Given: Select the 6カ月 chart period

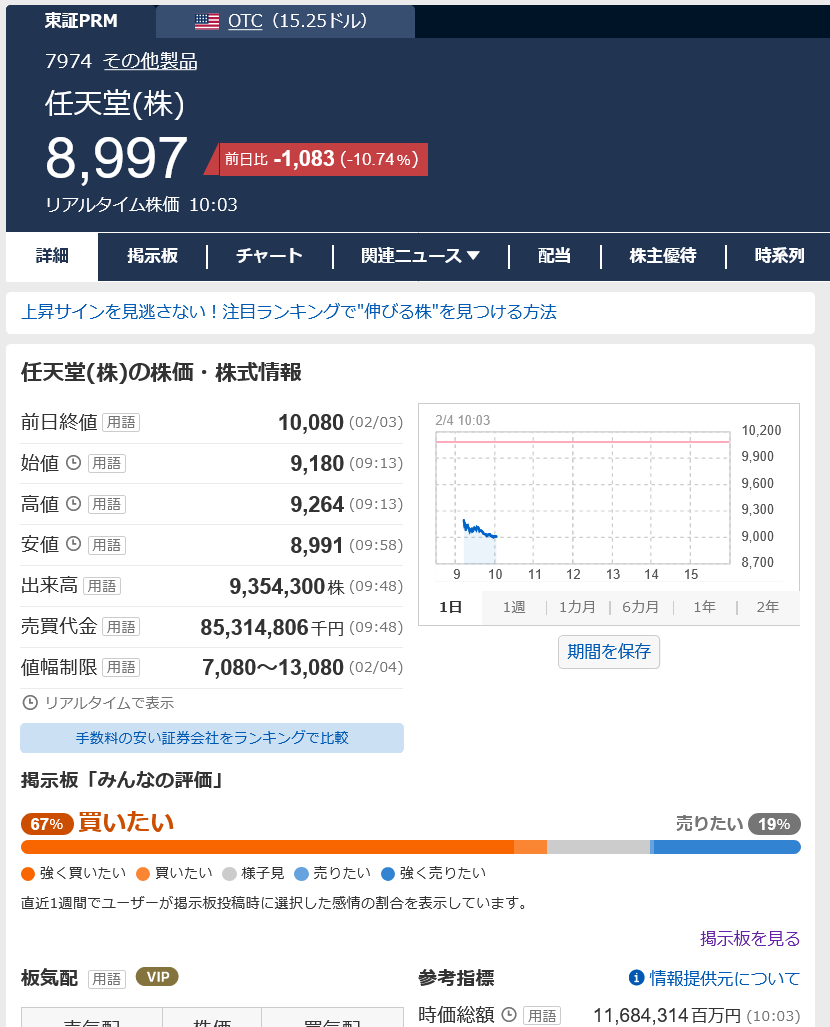Looking at the screenshot, I should (640, 607).
